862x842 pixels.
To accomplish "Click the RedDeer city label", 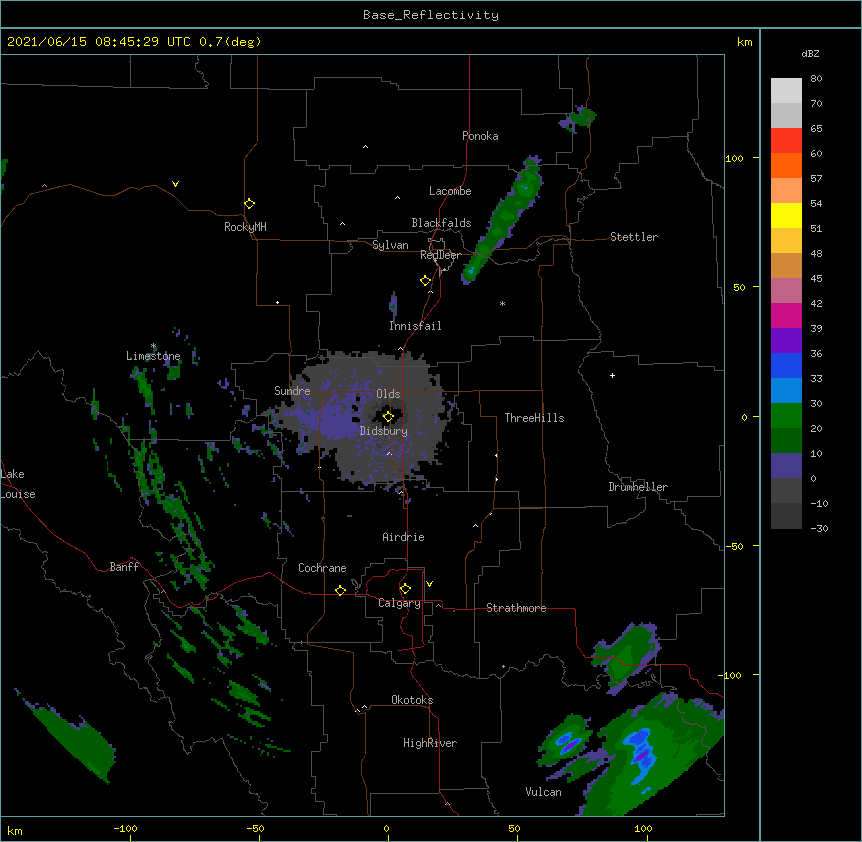I will pos(441,255).
